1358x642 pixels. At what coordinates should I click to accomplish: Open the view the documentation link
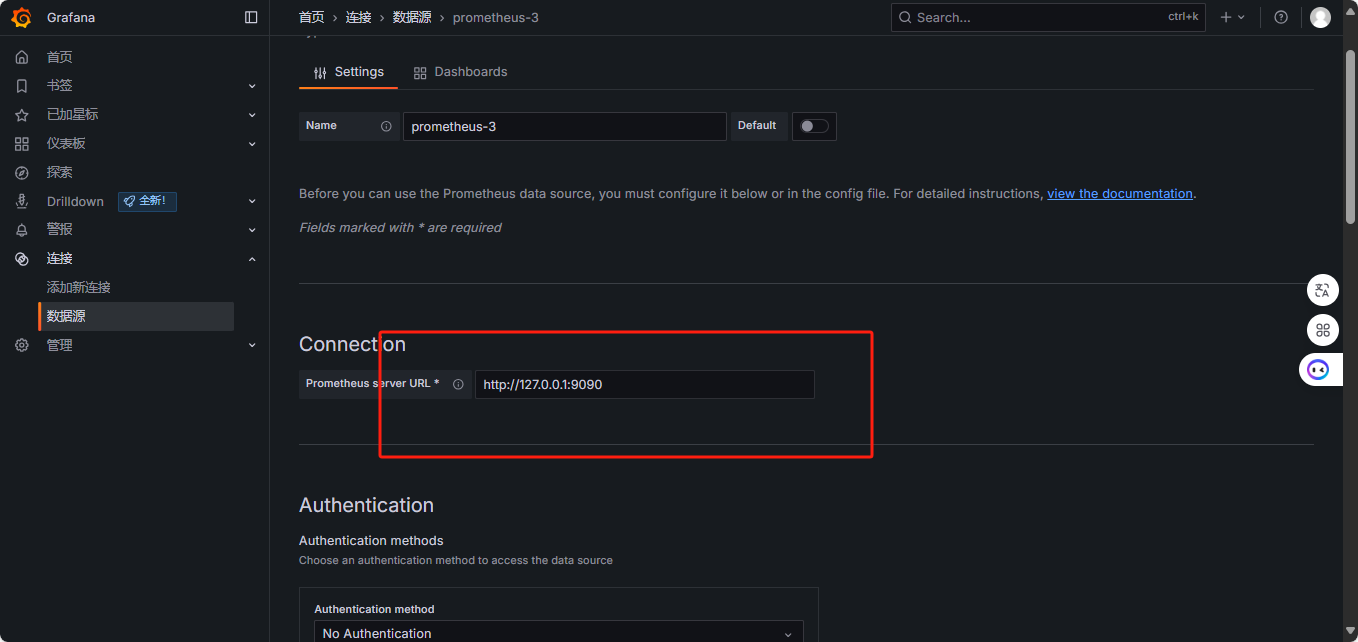(x=1120, y=194)
